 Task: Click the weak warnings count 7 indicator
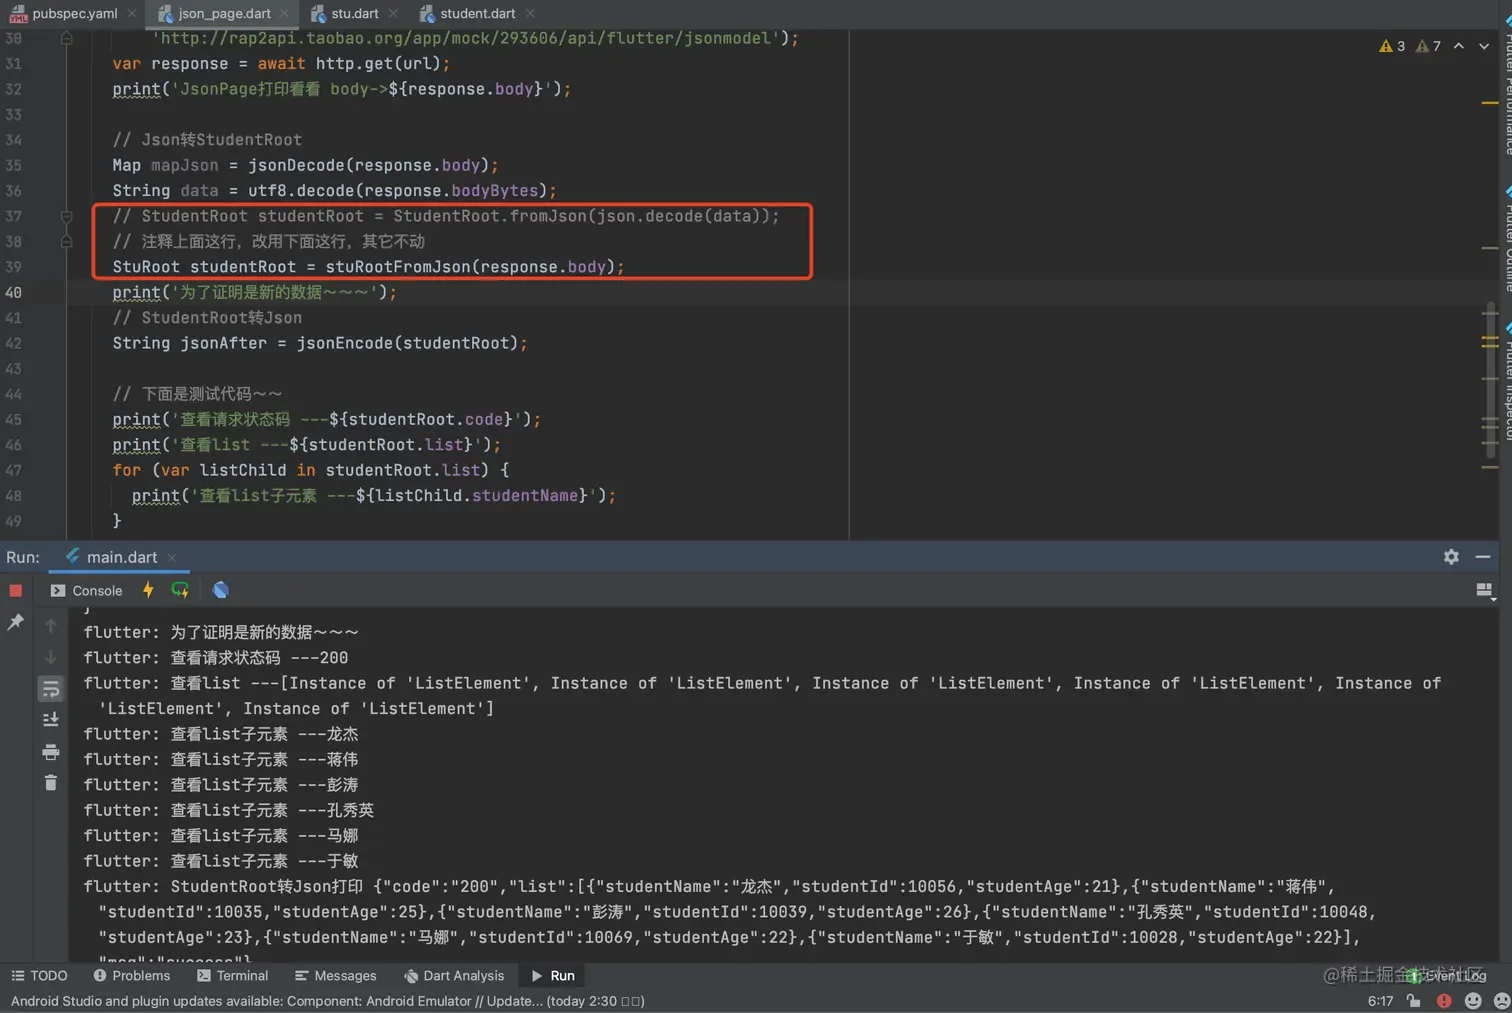[1428, 46]
